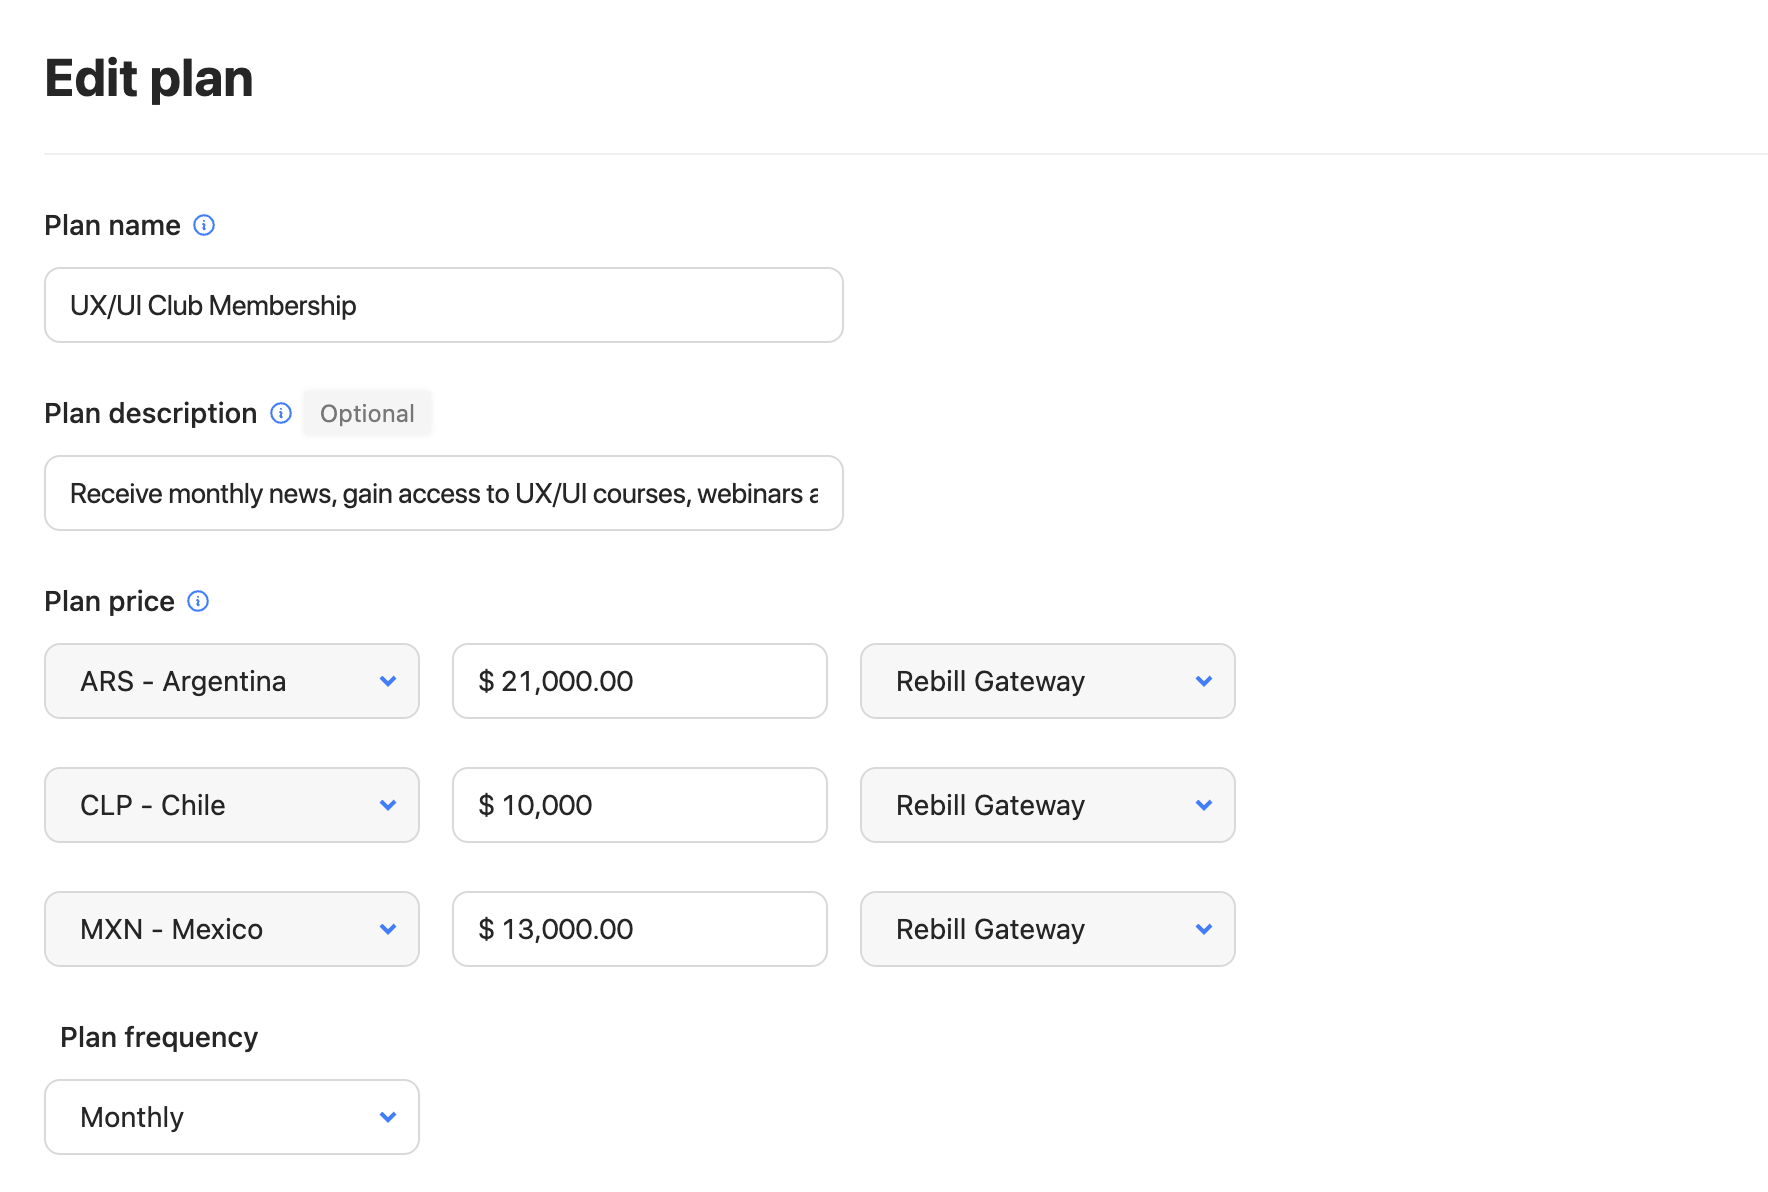Click the info icon beside Plan description
Viewport: 1768px width, 1192px height.
pyautogui.click(x=281, y=413)
